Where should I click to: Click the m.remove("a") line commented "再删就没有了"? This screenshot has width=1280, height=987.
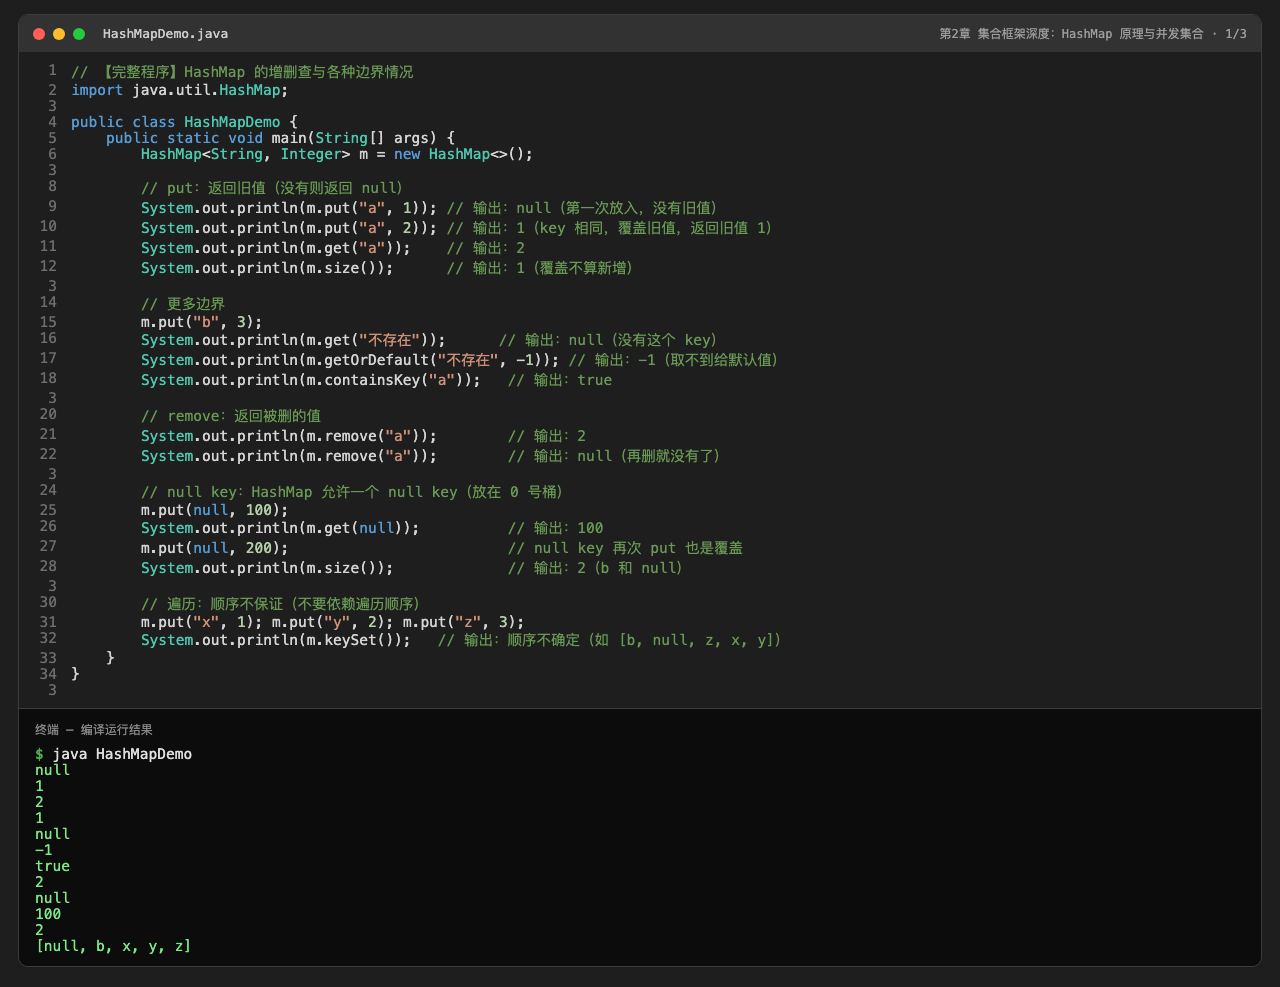[431, 456]
